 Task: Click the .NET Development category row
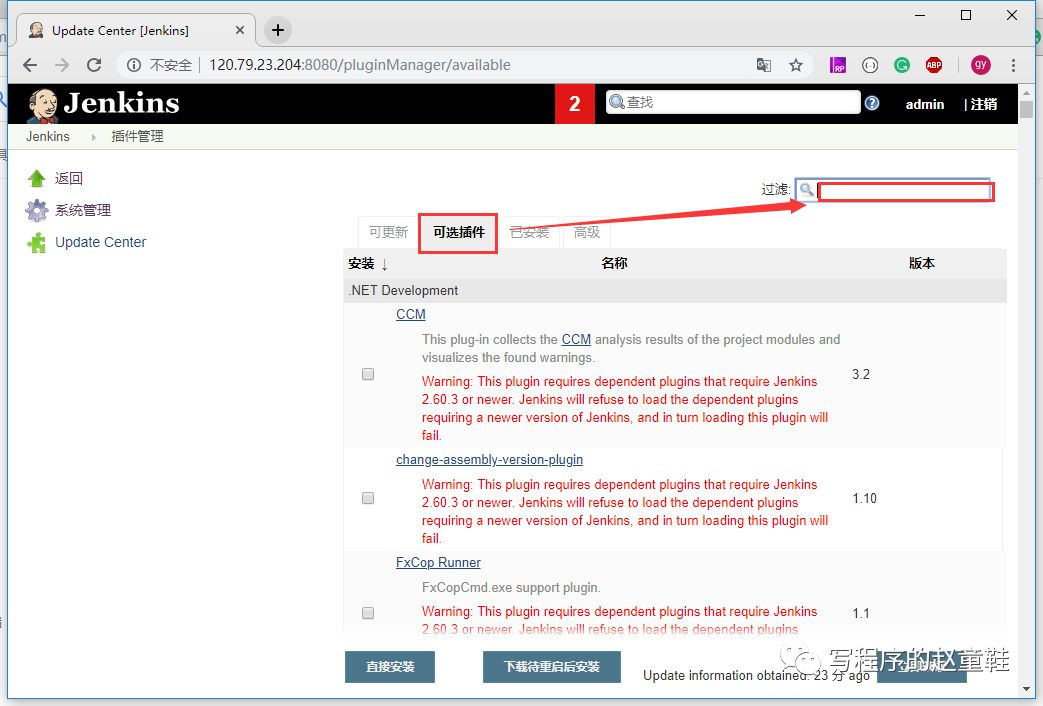pos(675,290)
